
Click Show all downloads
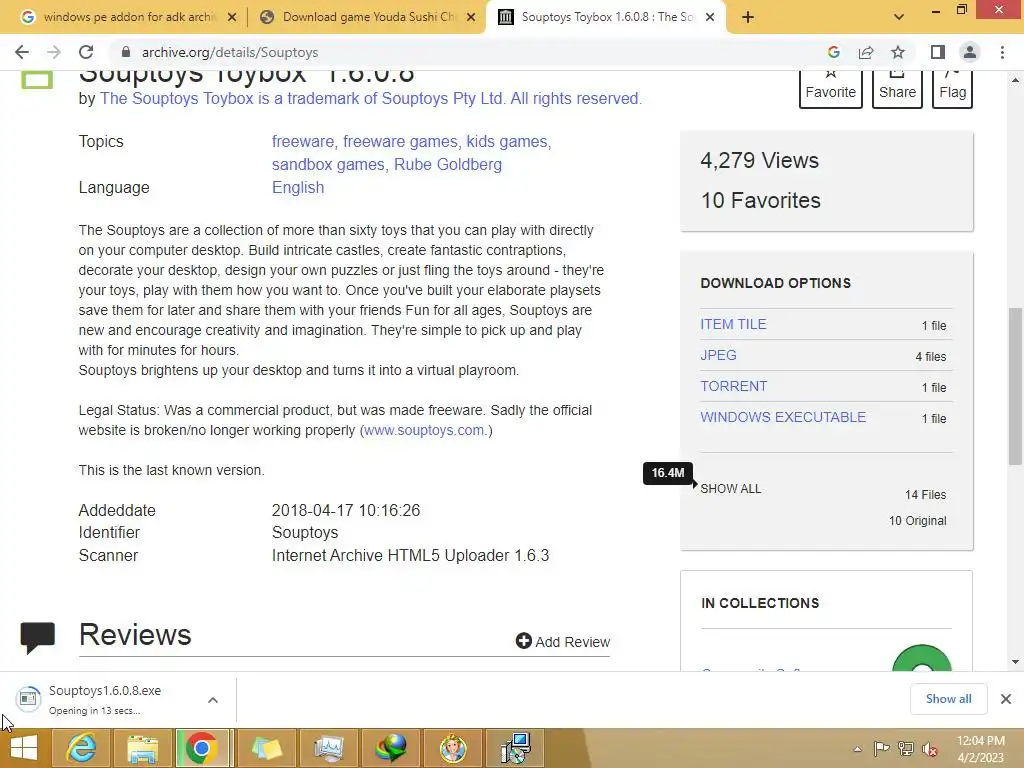pyautogui.click(x=948, y=699)
